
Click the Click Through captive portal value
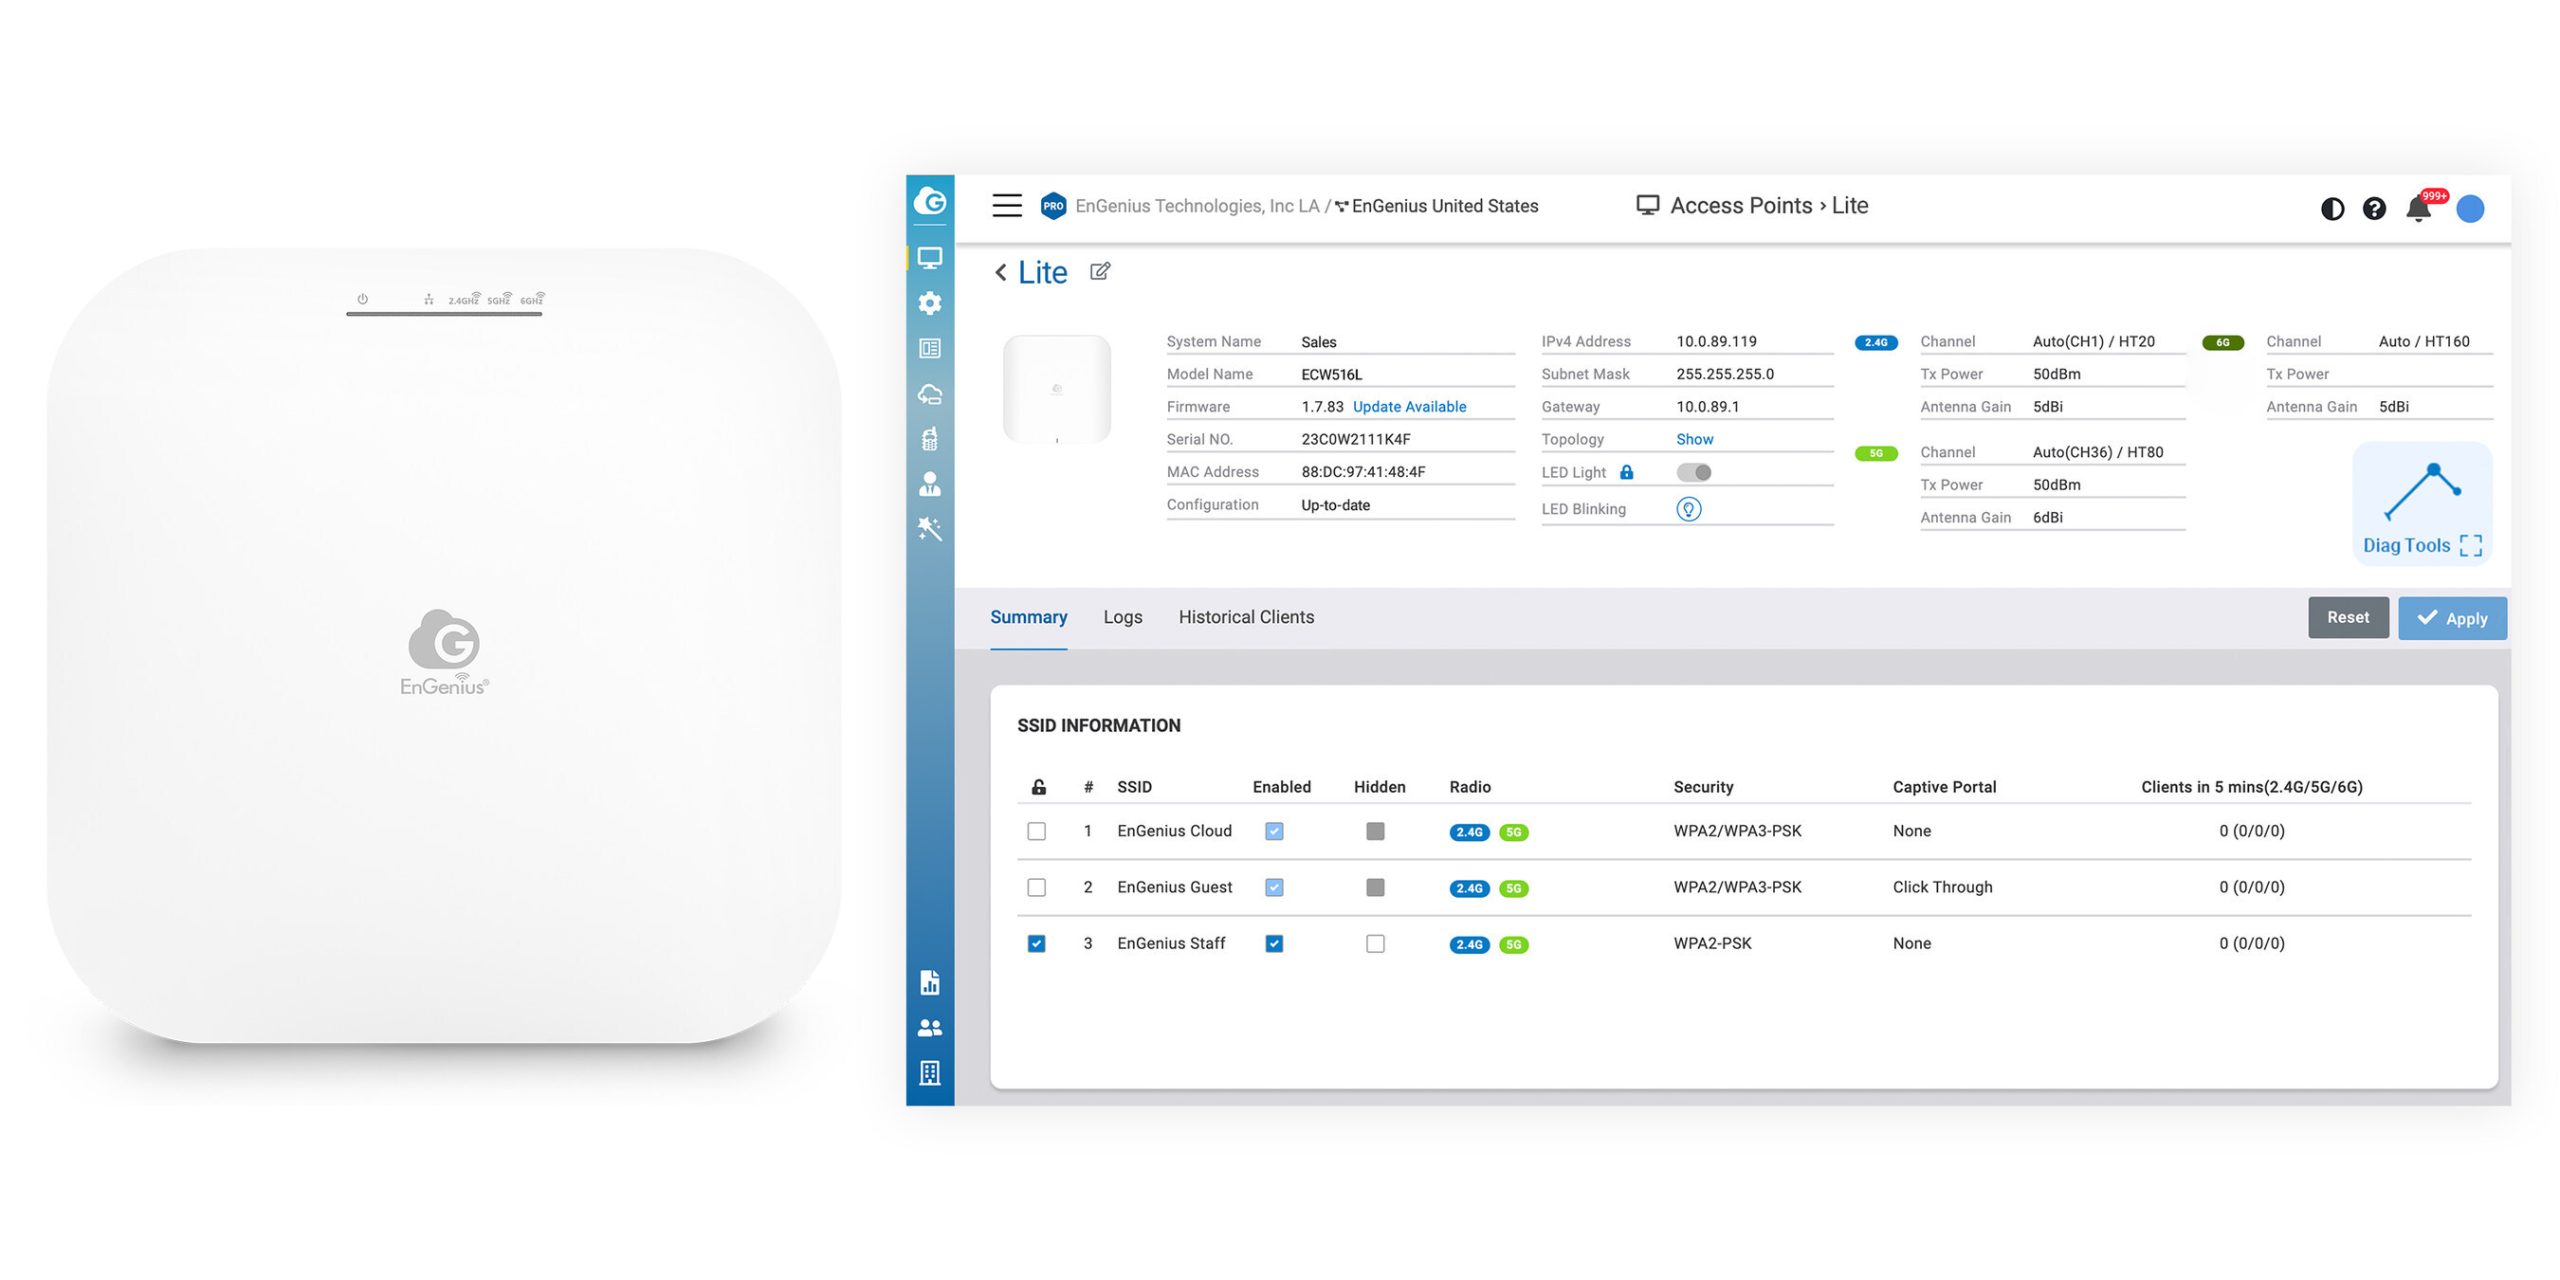click(1941, 887)
